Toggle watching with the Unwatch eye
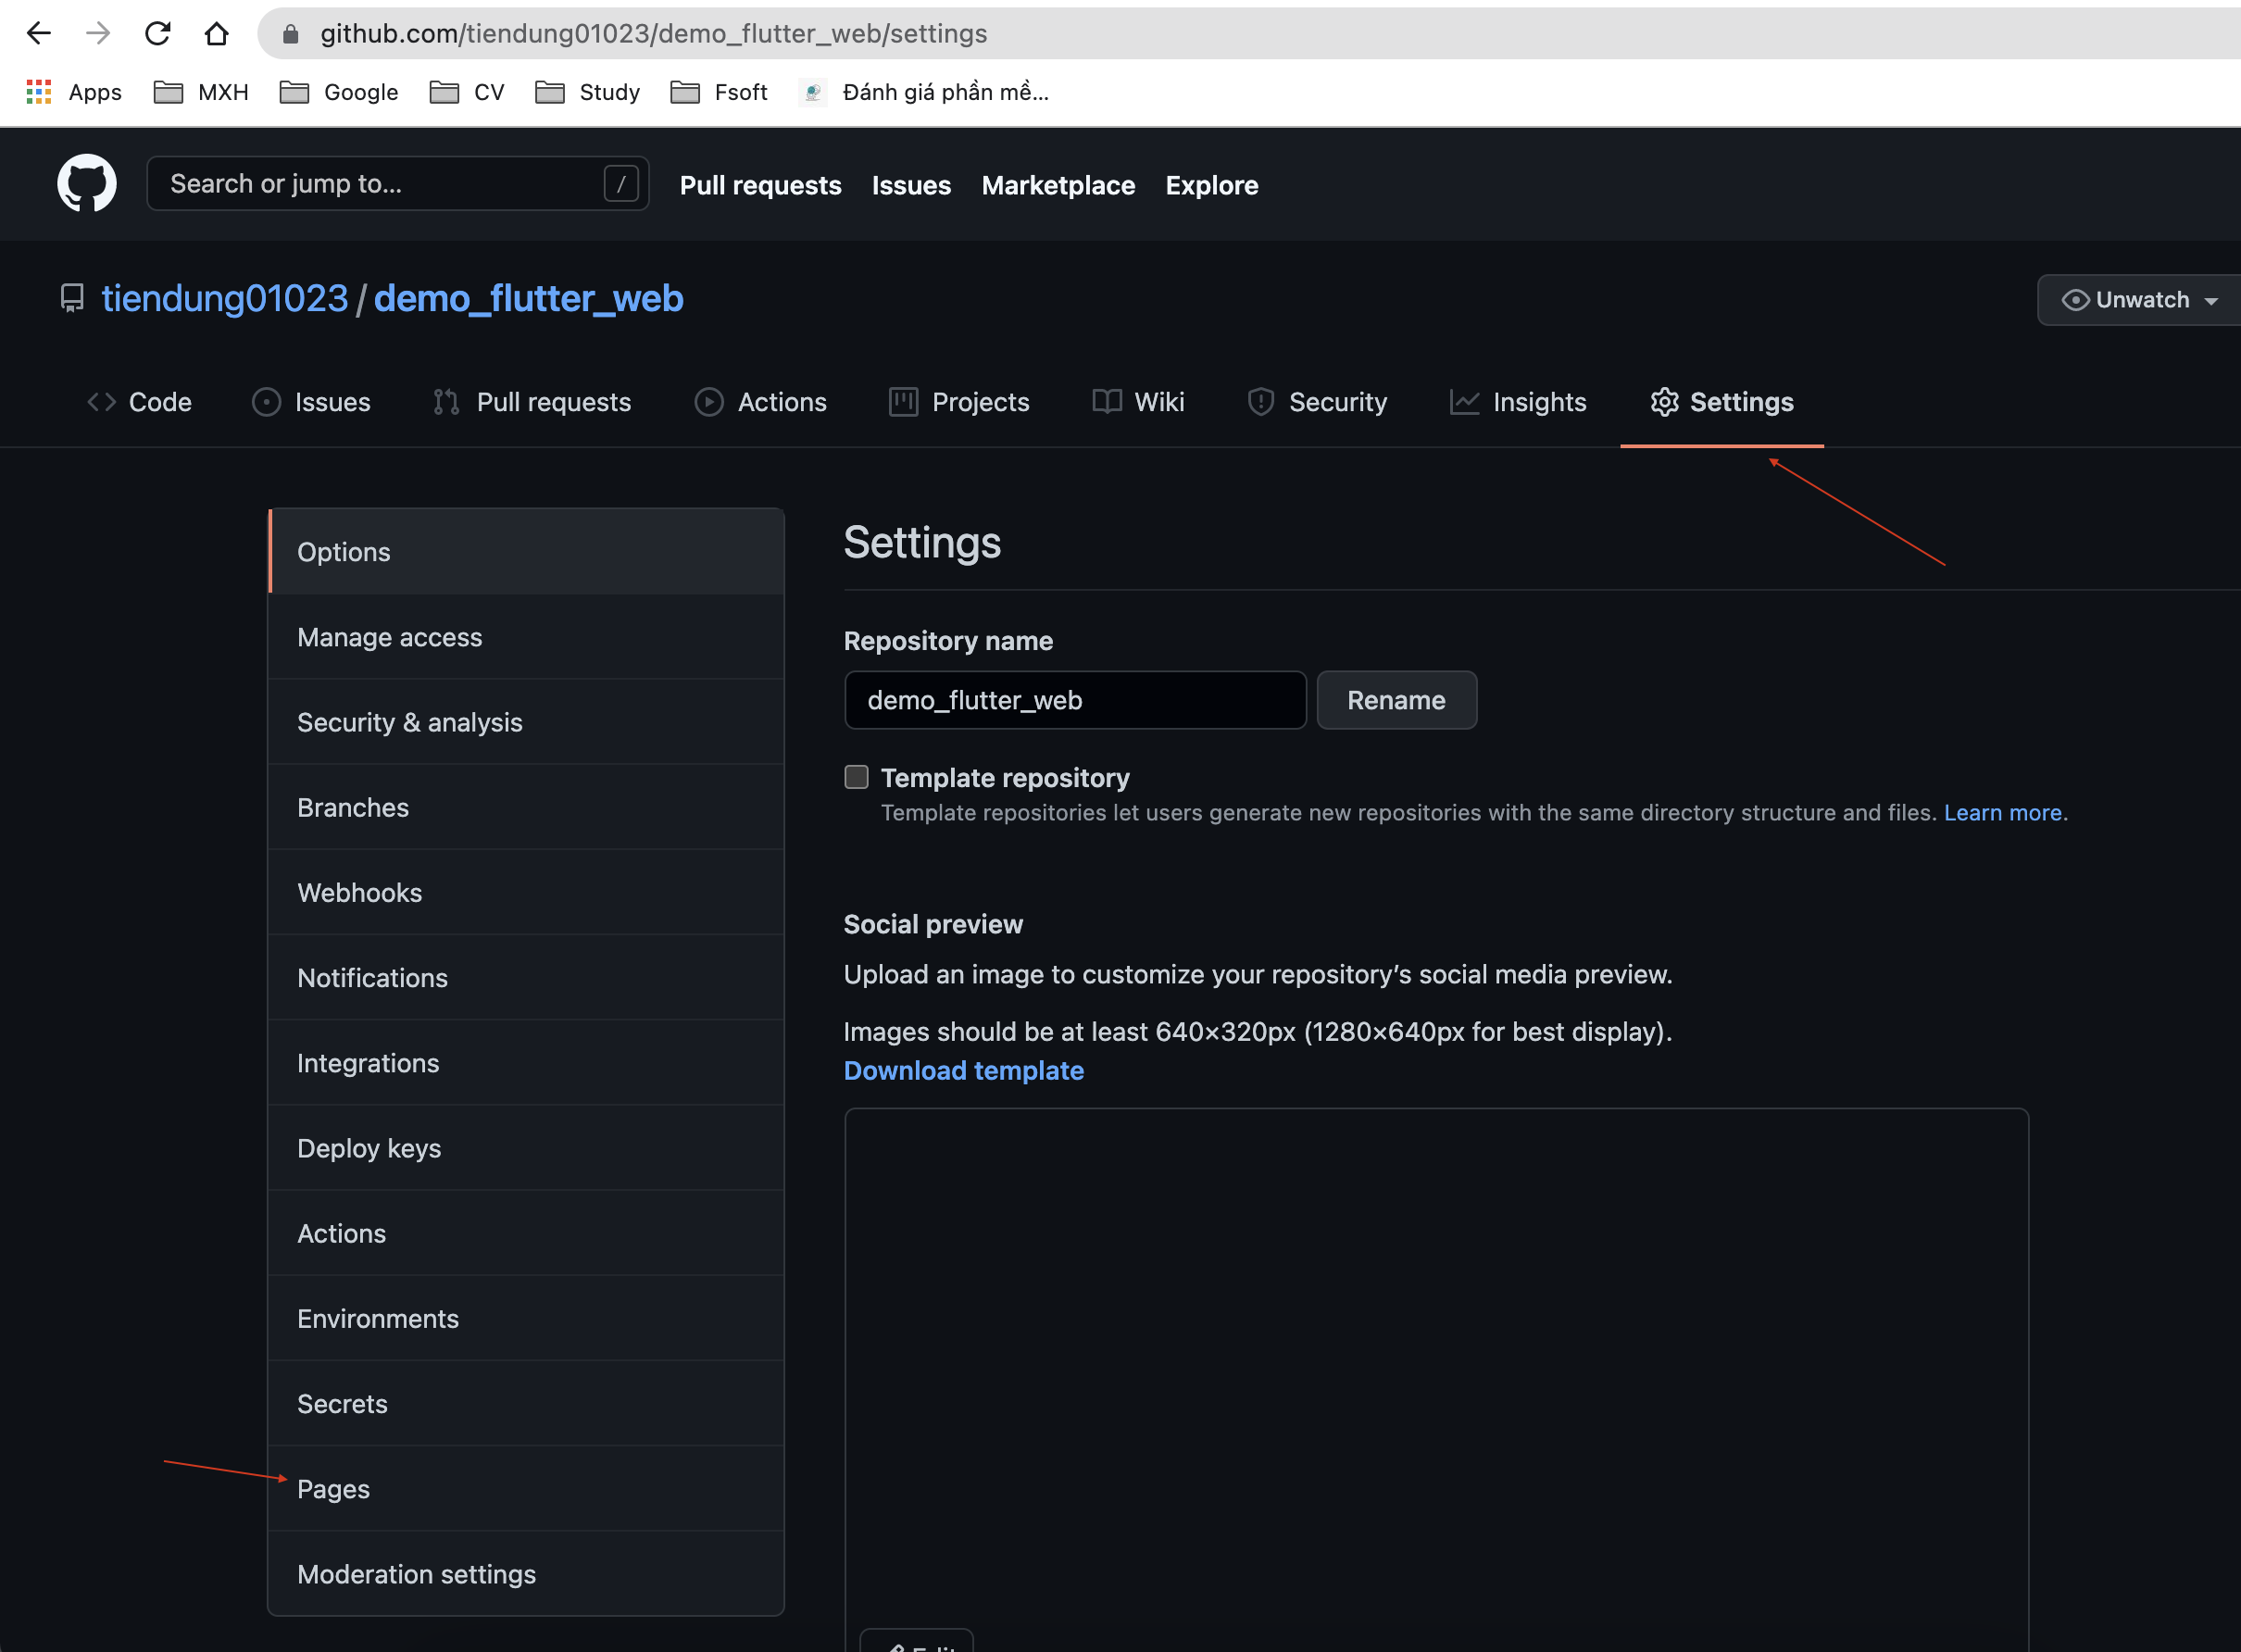 2076,299
